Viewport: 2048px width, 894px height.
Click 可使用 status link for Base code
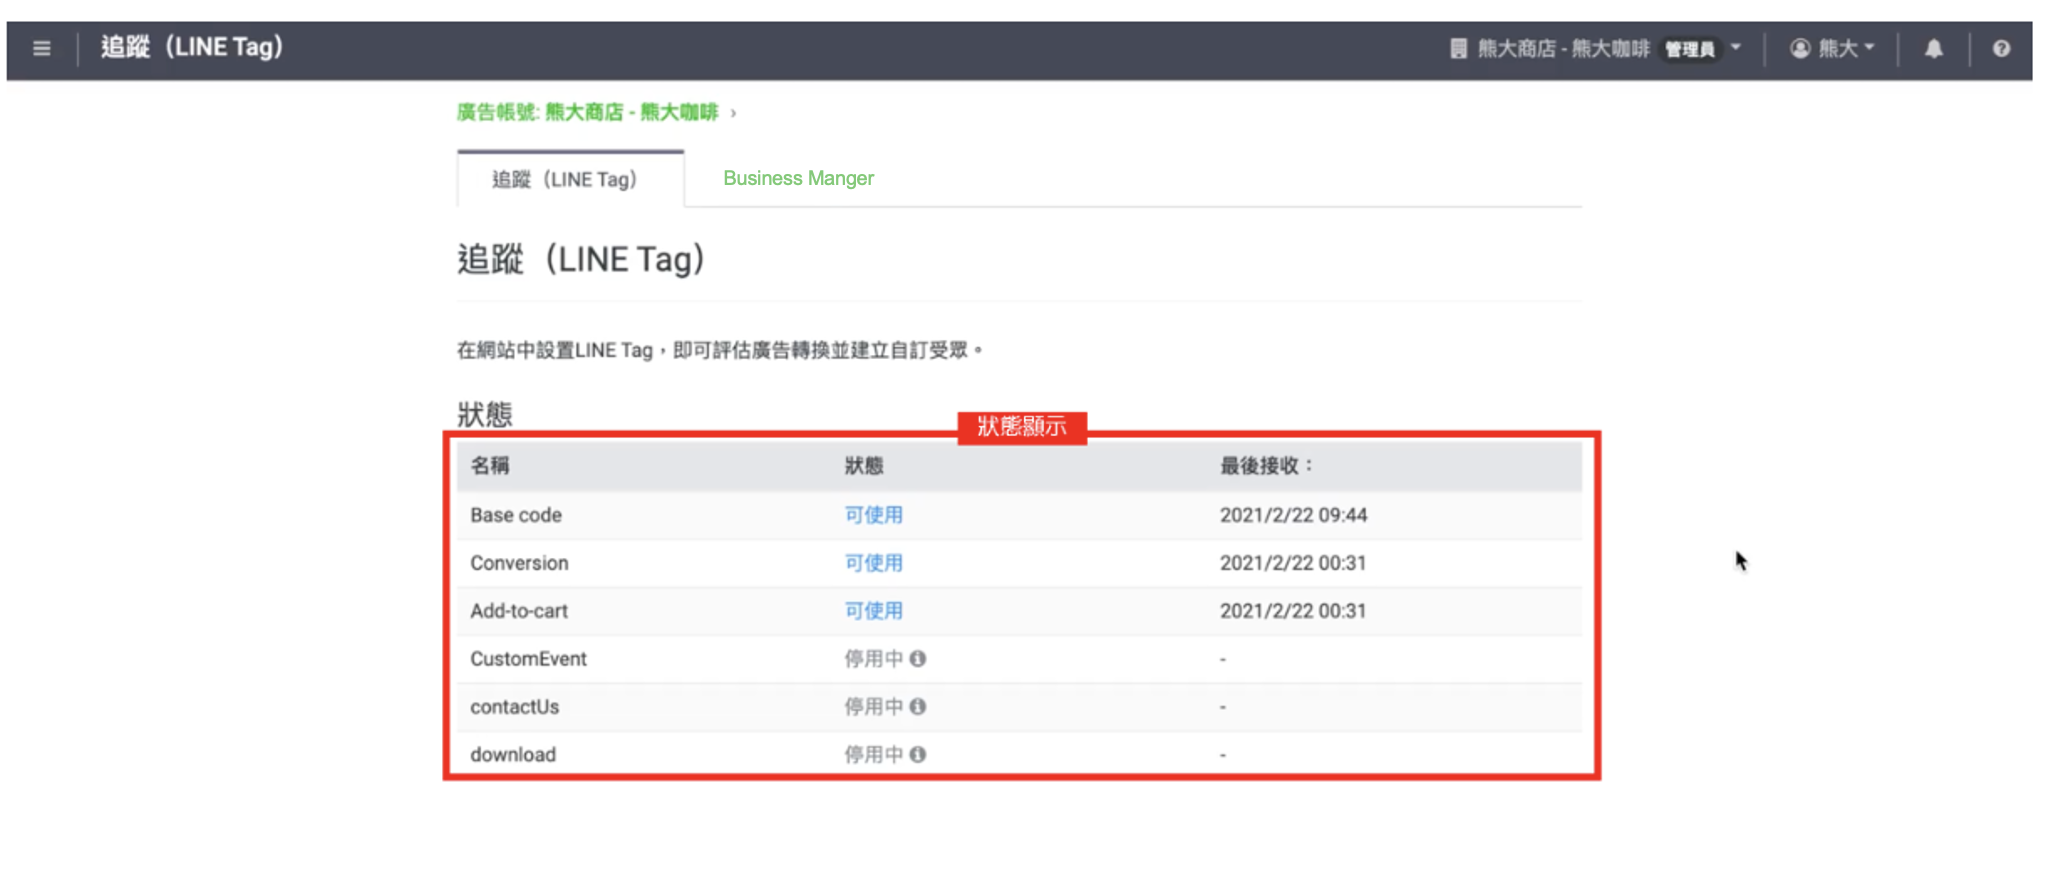(873, 515)
